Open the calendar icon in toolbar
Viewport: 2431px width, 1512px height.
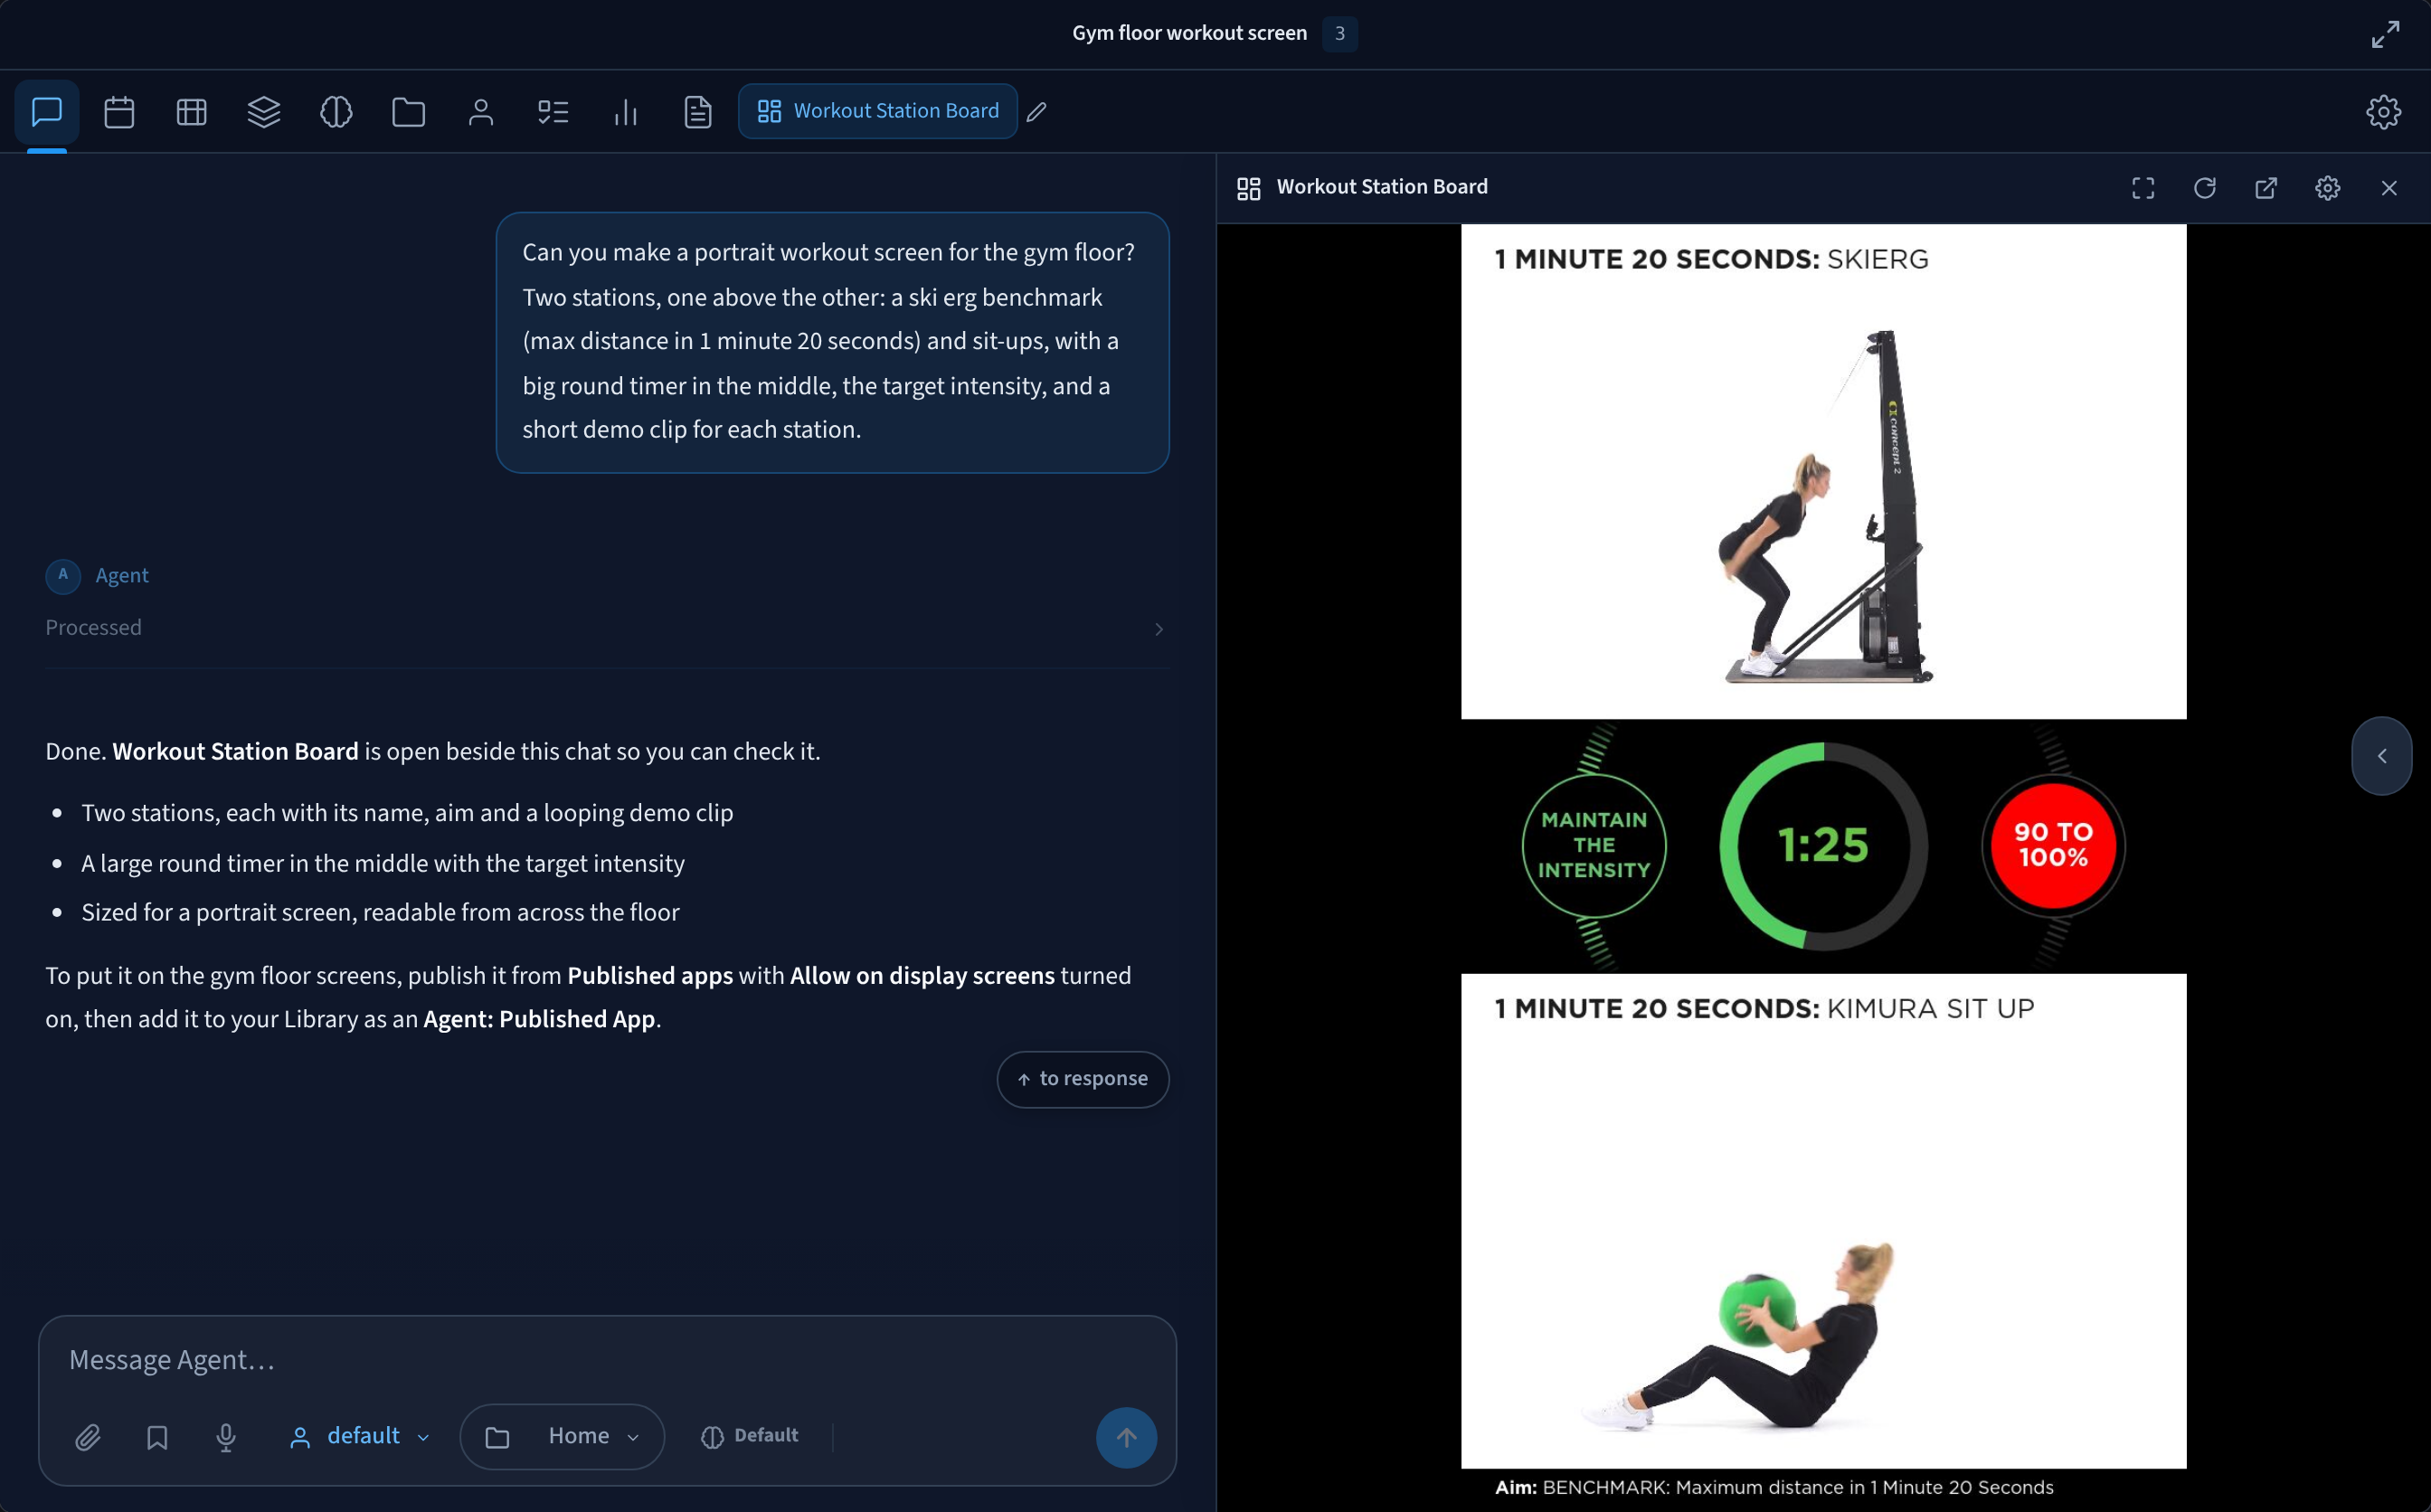119,111
